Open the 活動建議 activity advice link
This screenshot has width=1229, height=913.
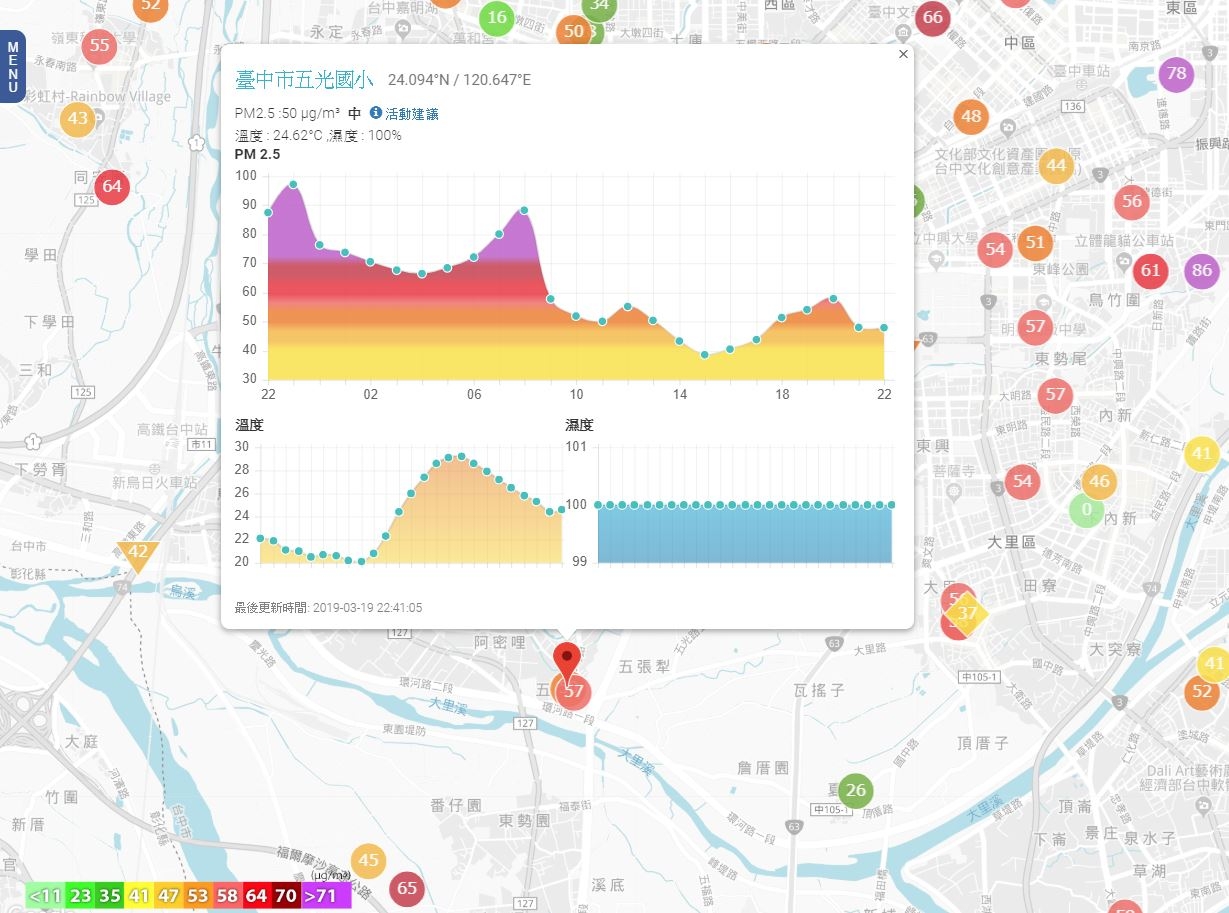(412, 114)
